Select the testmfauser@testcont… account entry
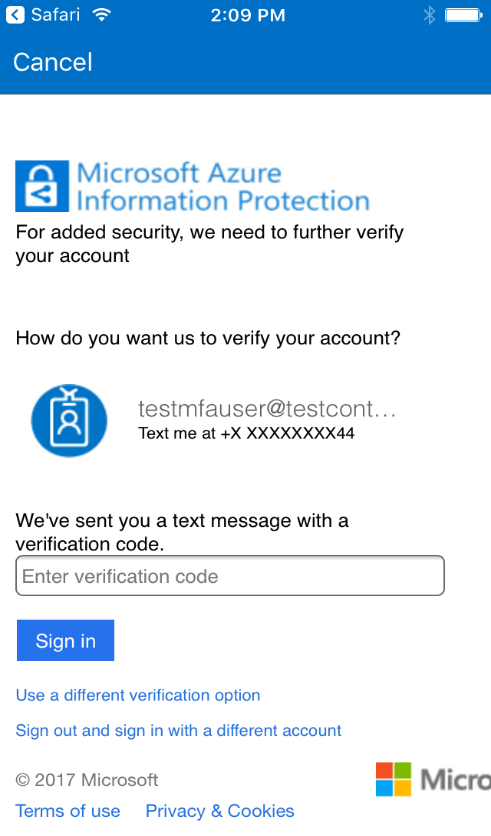 pyautogui.click(x=267, y=409)
